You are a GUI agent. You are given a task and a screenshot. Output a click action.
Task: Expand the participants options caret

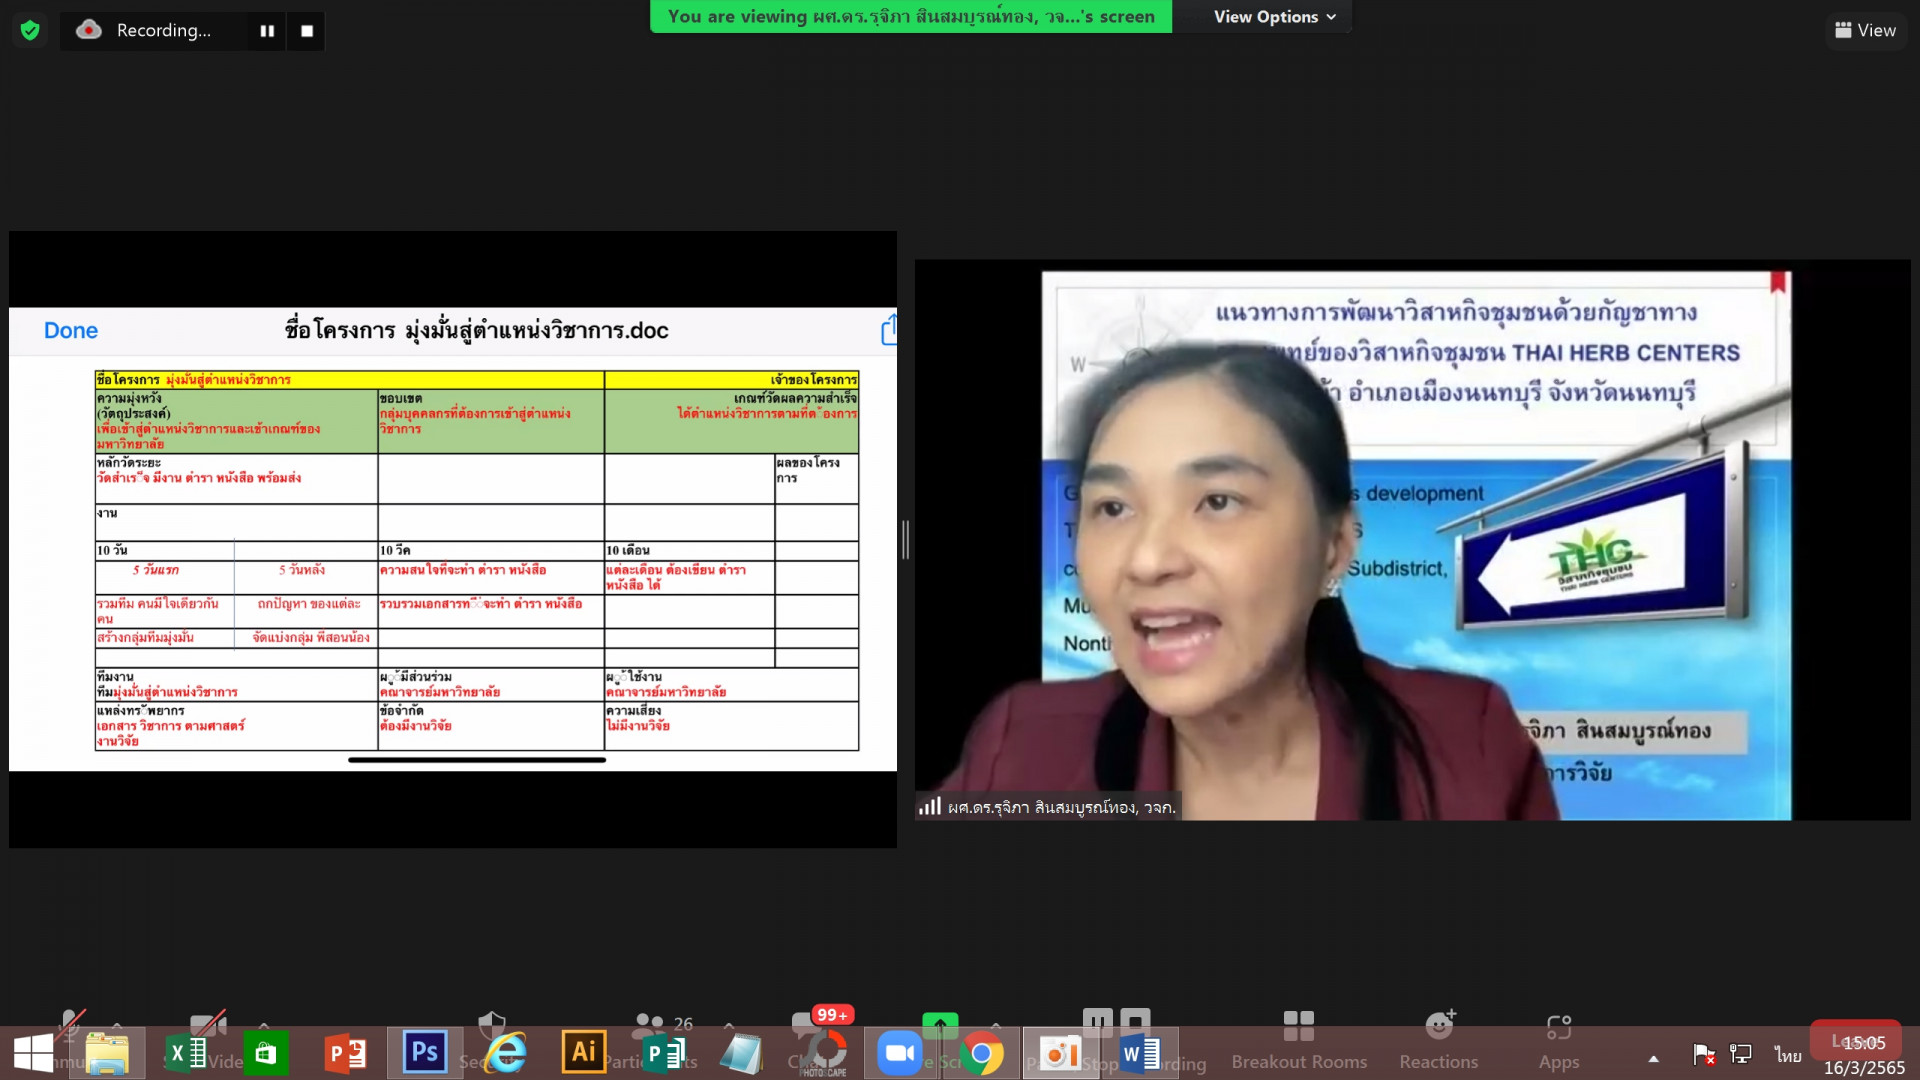coord(729,1025)
